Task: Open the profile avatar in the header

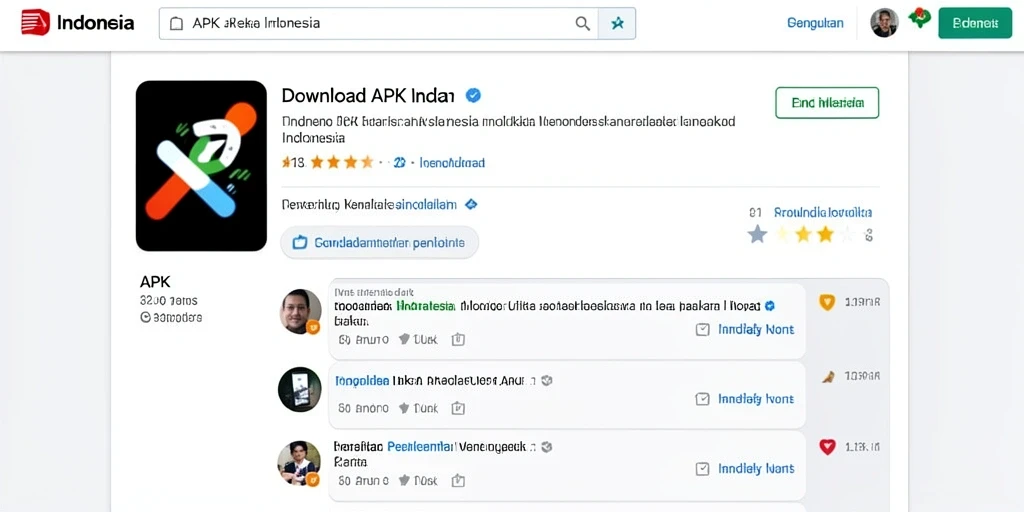Action: 884,23
